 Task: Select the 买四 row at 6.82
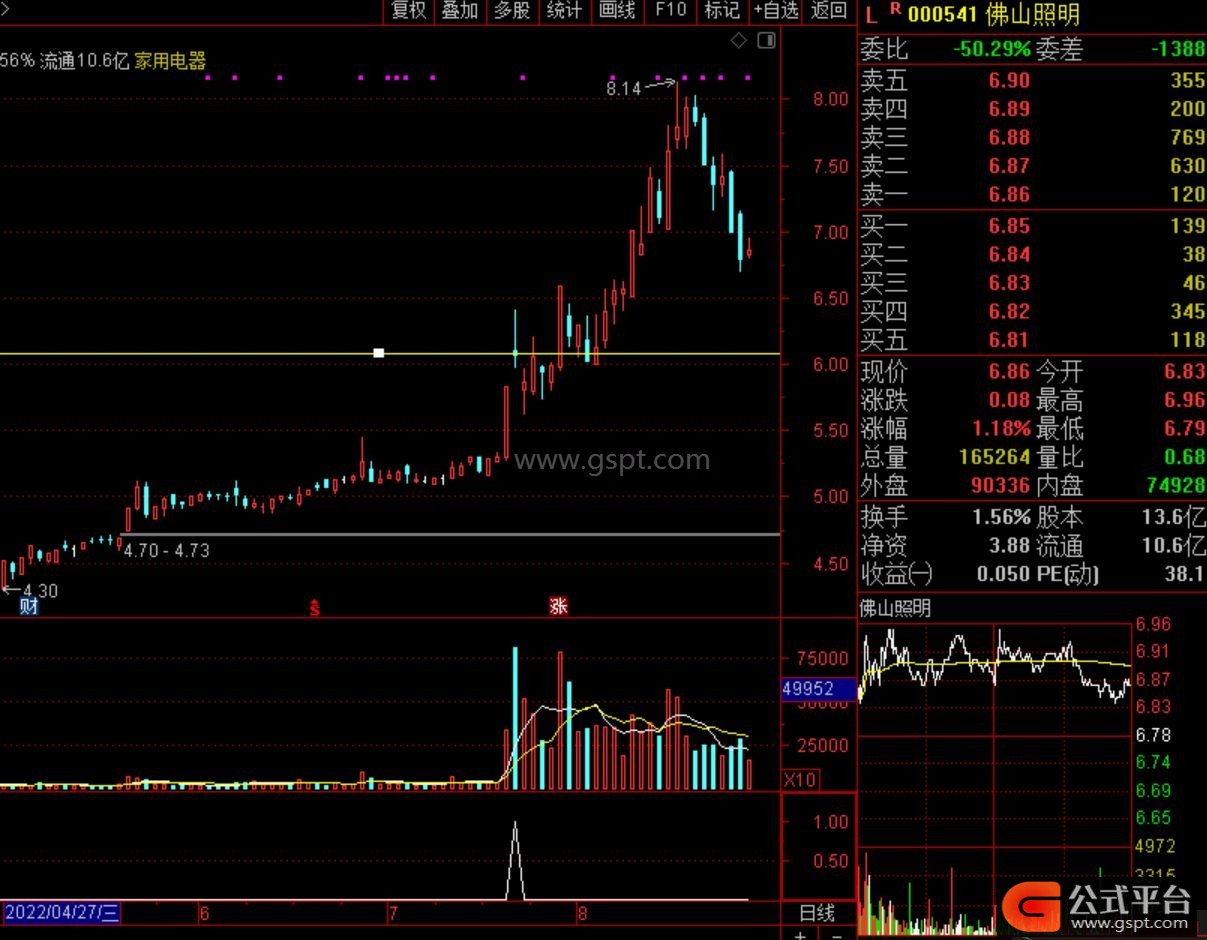pyautogui.click(x=1032, y=312)
